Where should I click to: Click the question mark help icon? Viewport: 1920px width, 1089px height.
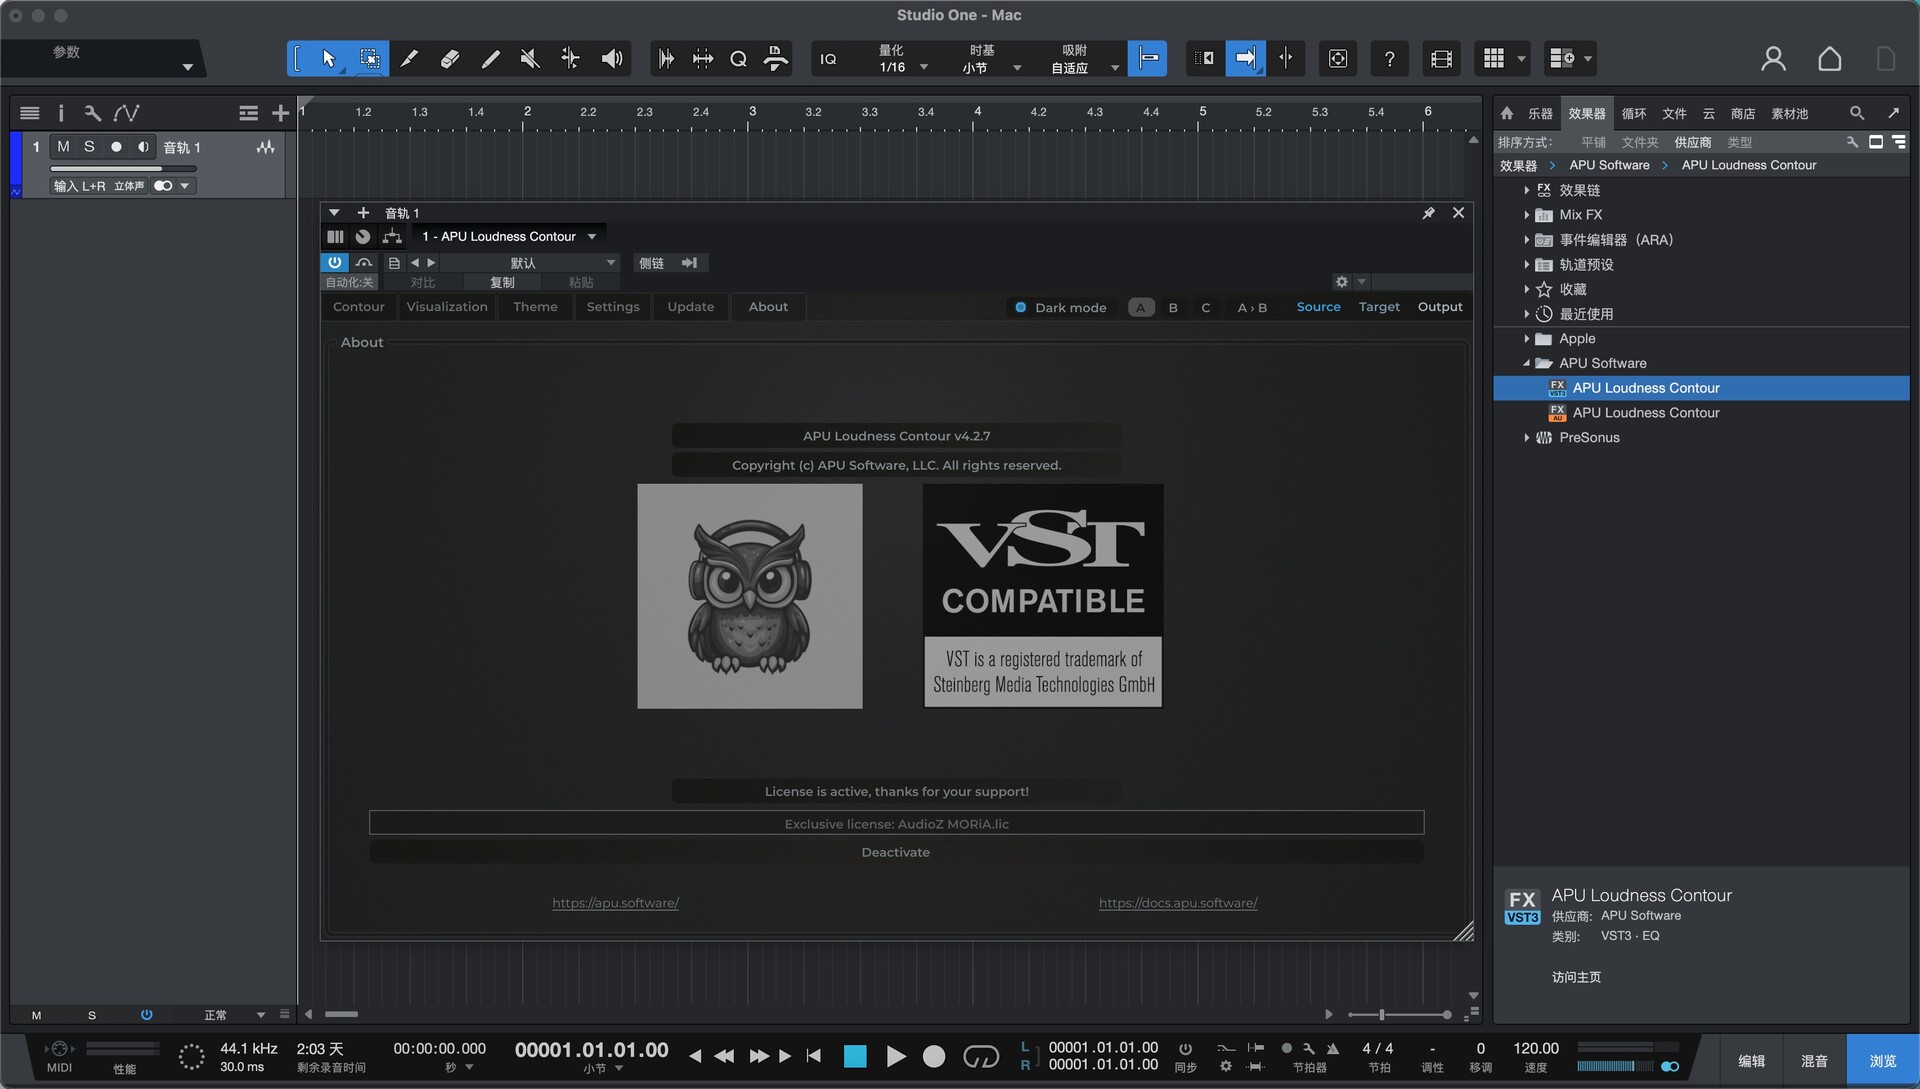click(x=1389, y=59)
